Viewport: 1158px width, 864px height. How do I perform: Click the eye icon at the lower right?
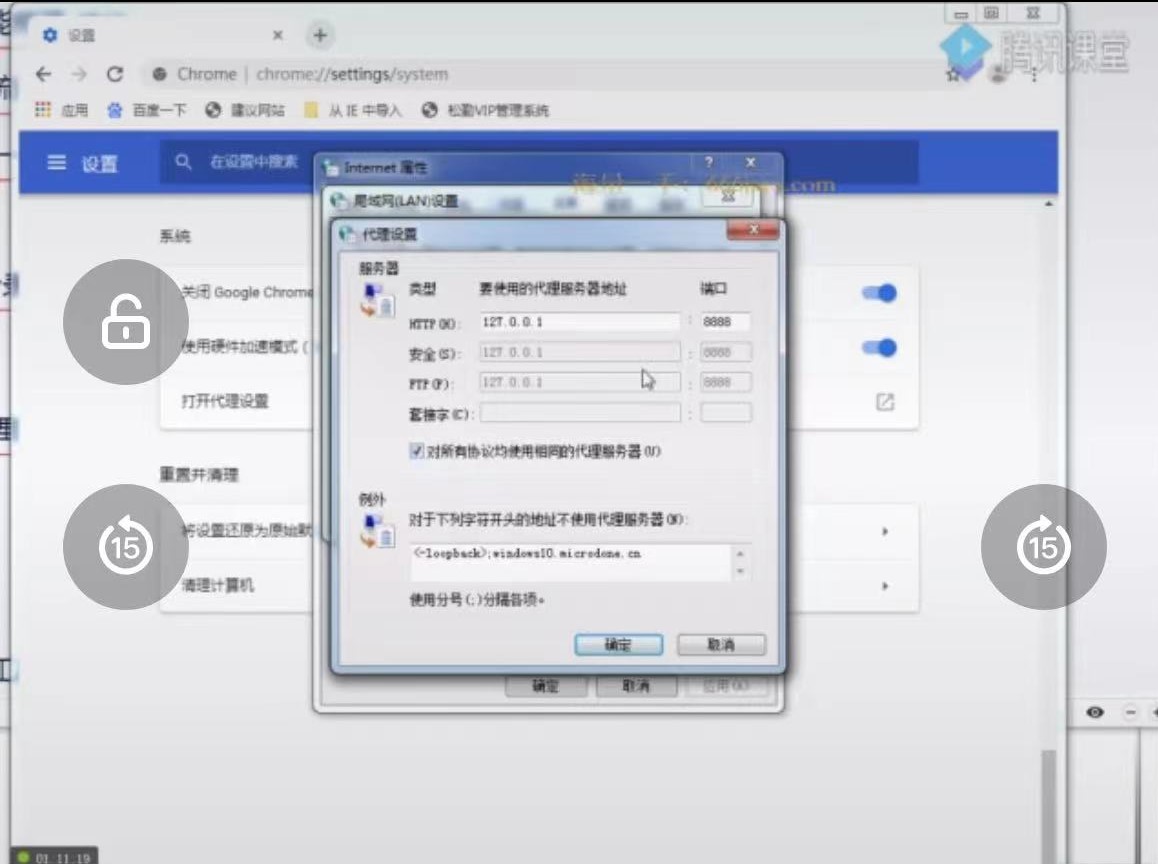point(1095,712)
